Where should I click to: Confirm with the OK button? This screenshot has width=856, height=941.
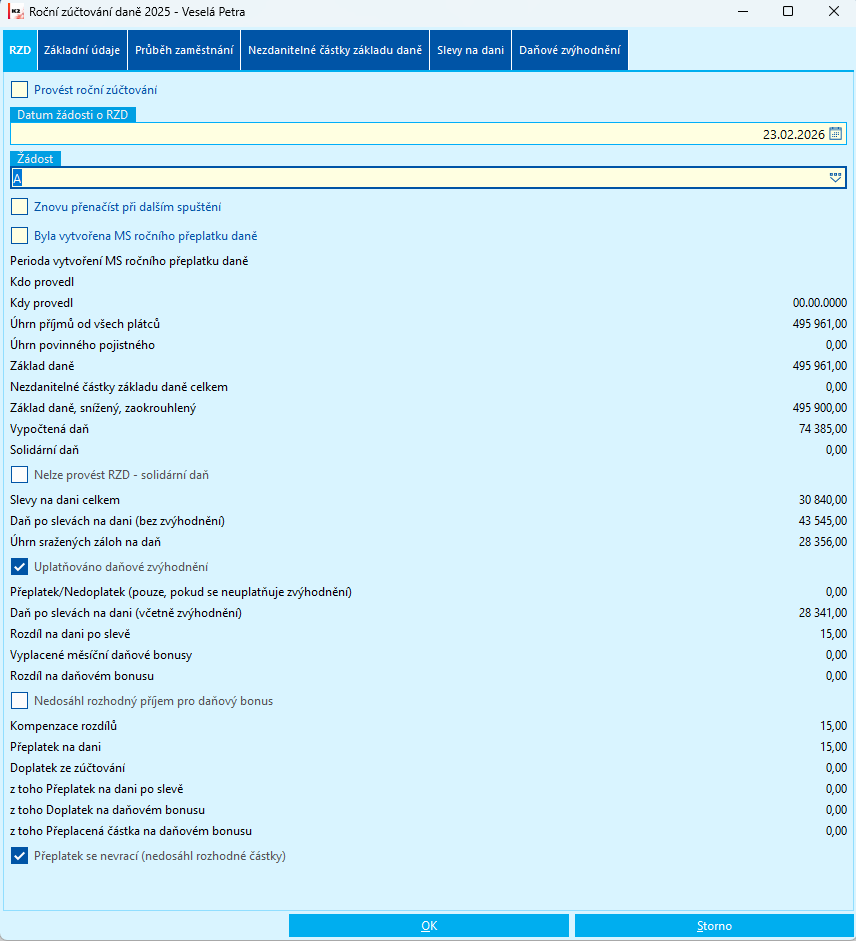click(429, 925)
